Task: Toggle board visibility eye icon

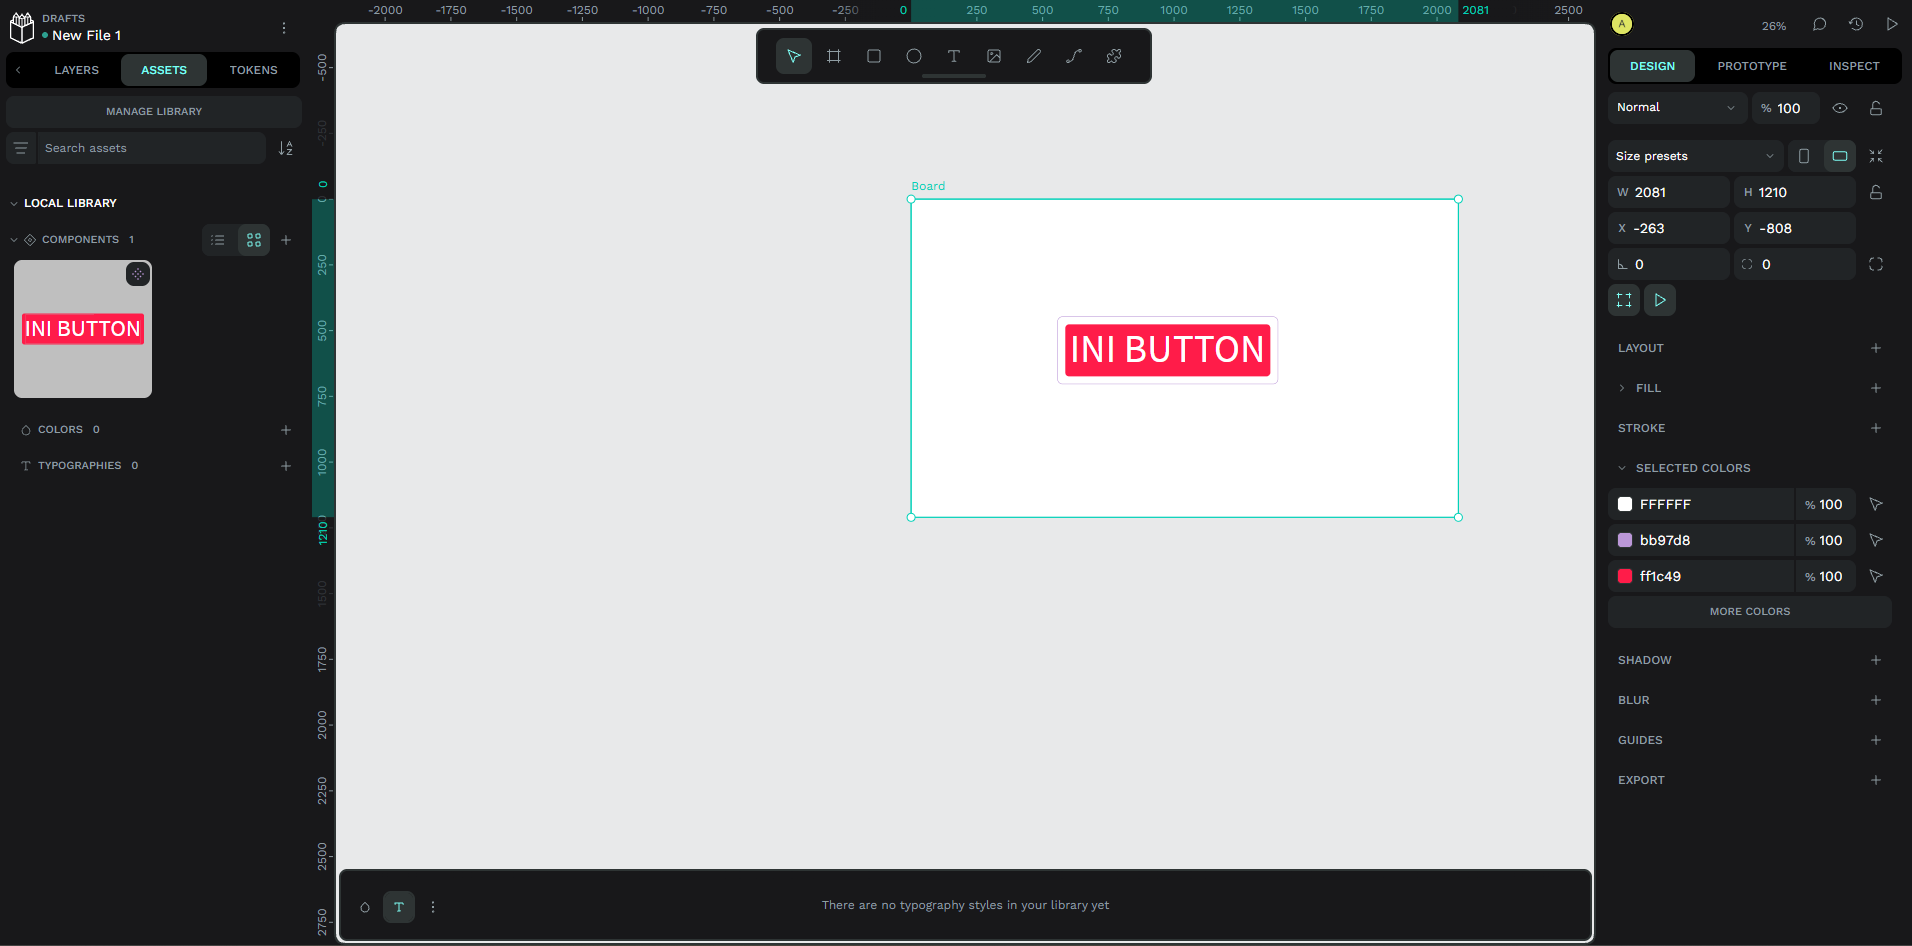Action: [1839, 108]
